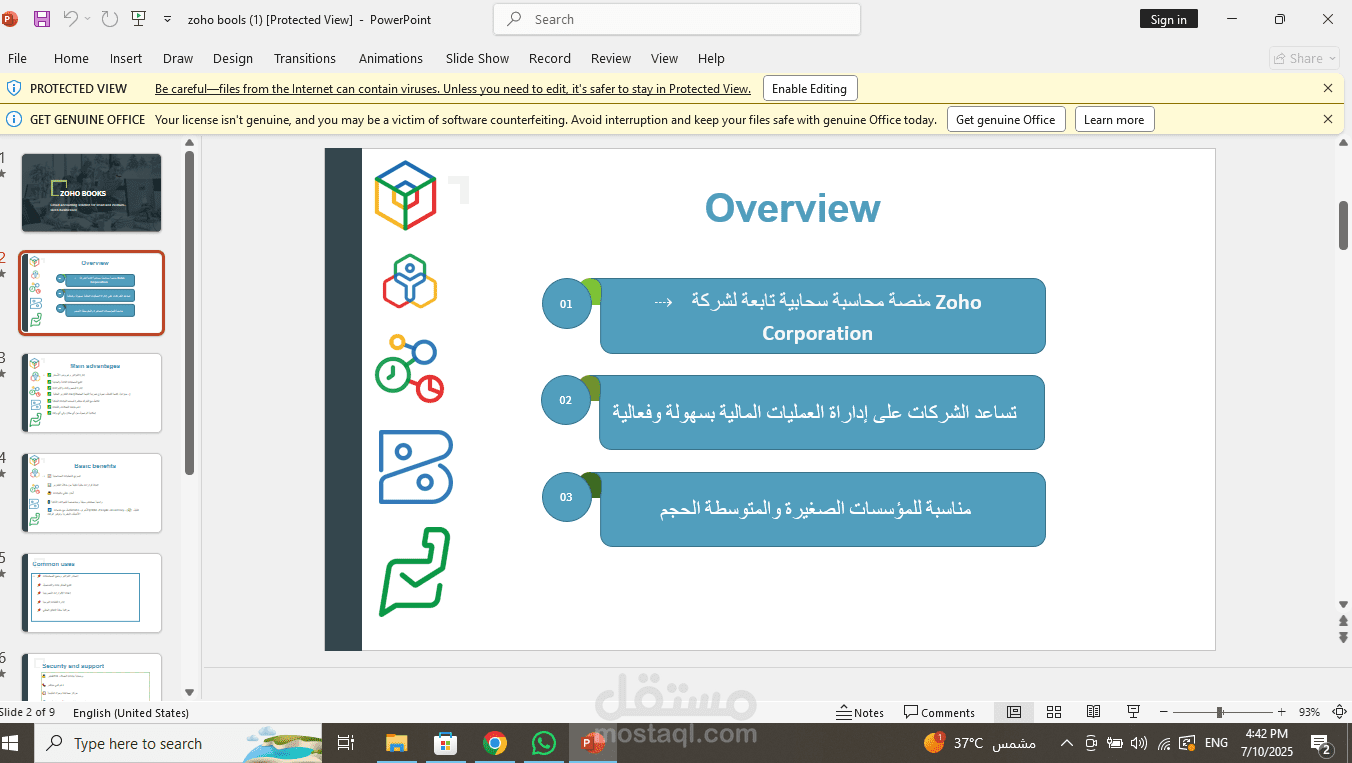Open the Draw tab
Screen dimensions: 1352x763
pos(178,58)
